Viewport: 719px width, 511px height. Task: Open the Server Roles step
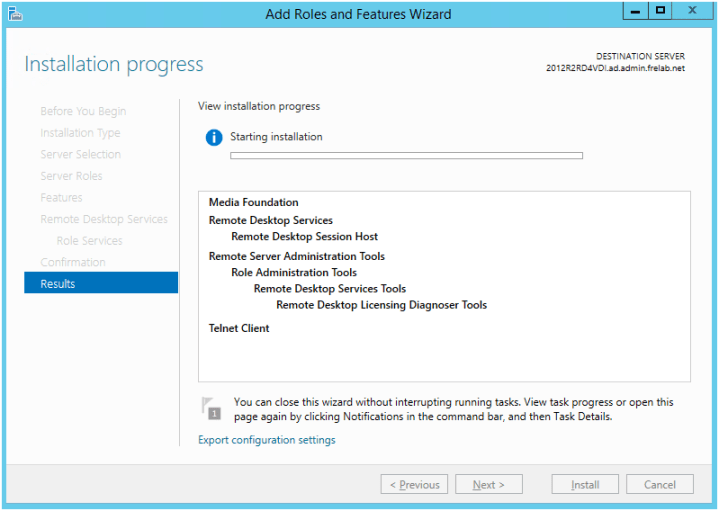click(71, 176)
